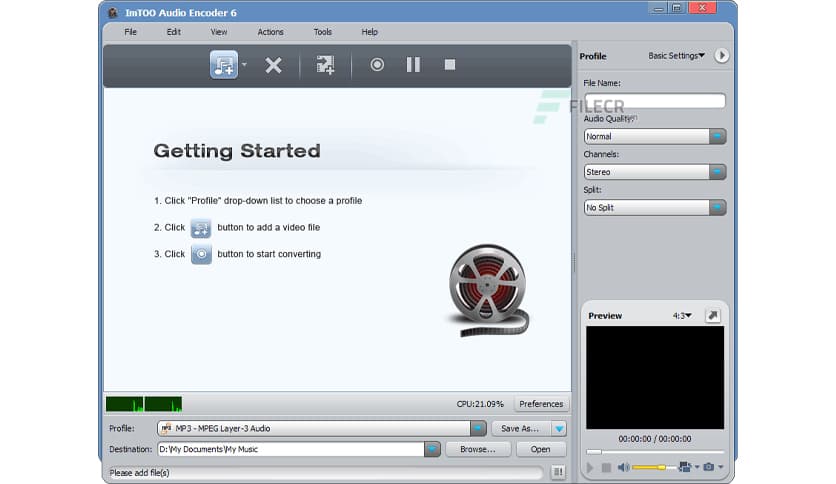836x484 pixels.
Task: Open the Save As dropdown arrow
Action: tap(559, 428)
